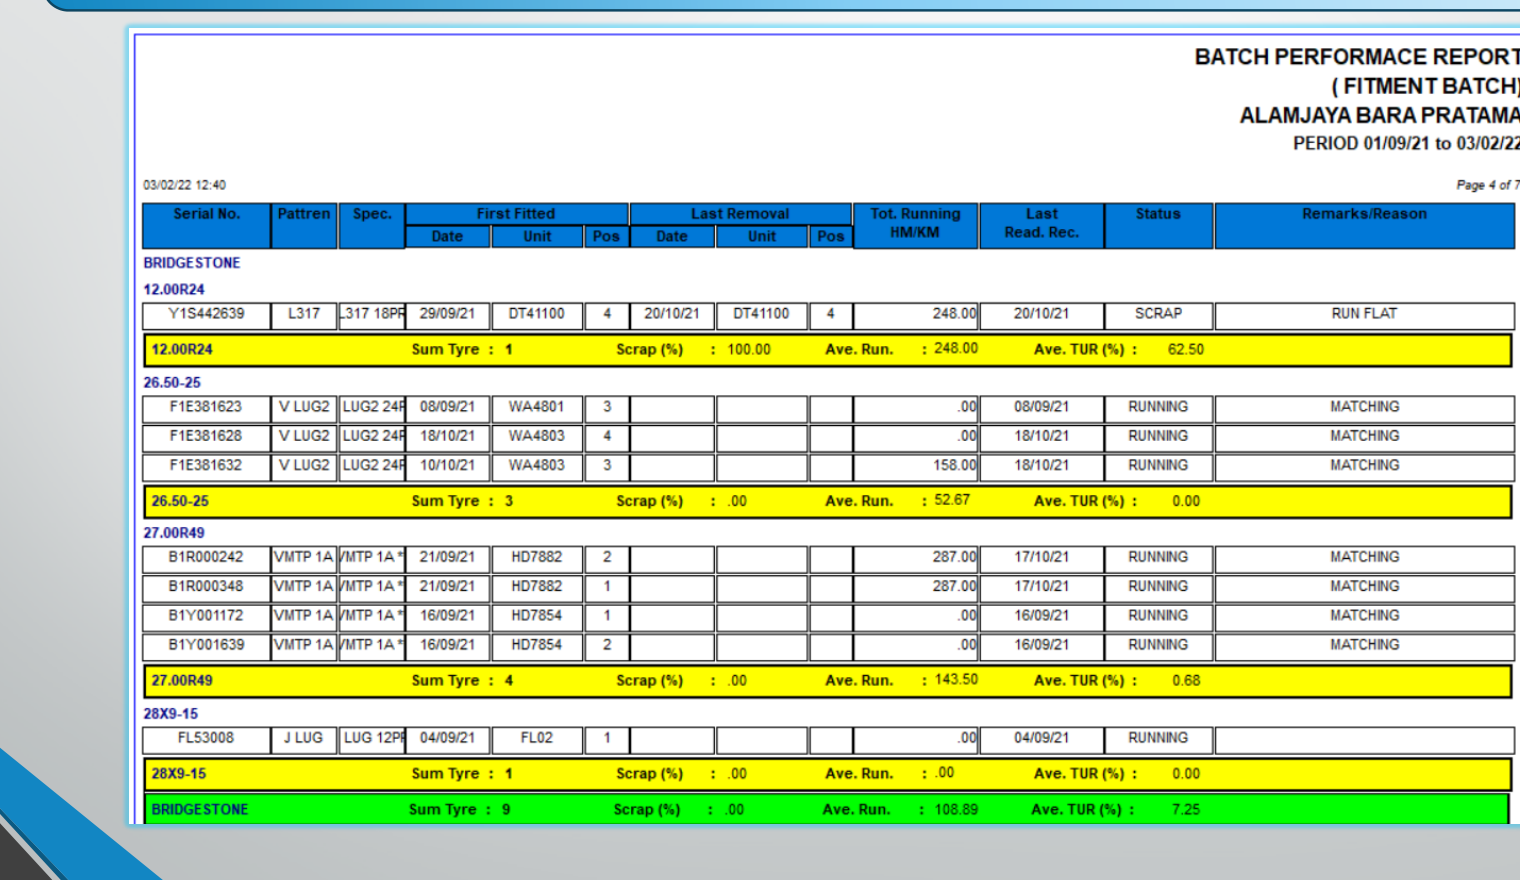The height and width of the screenshot is (880, 1520).
Task: Click the "BATCH PERFORMACE REPORT" title
Action: (x=1357, y=57)
